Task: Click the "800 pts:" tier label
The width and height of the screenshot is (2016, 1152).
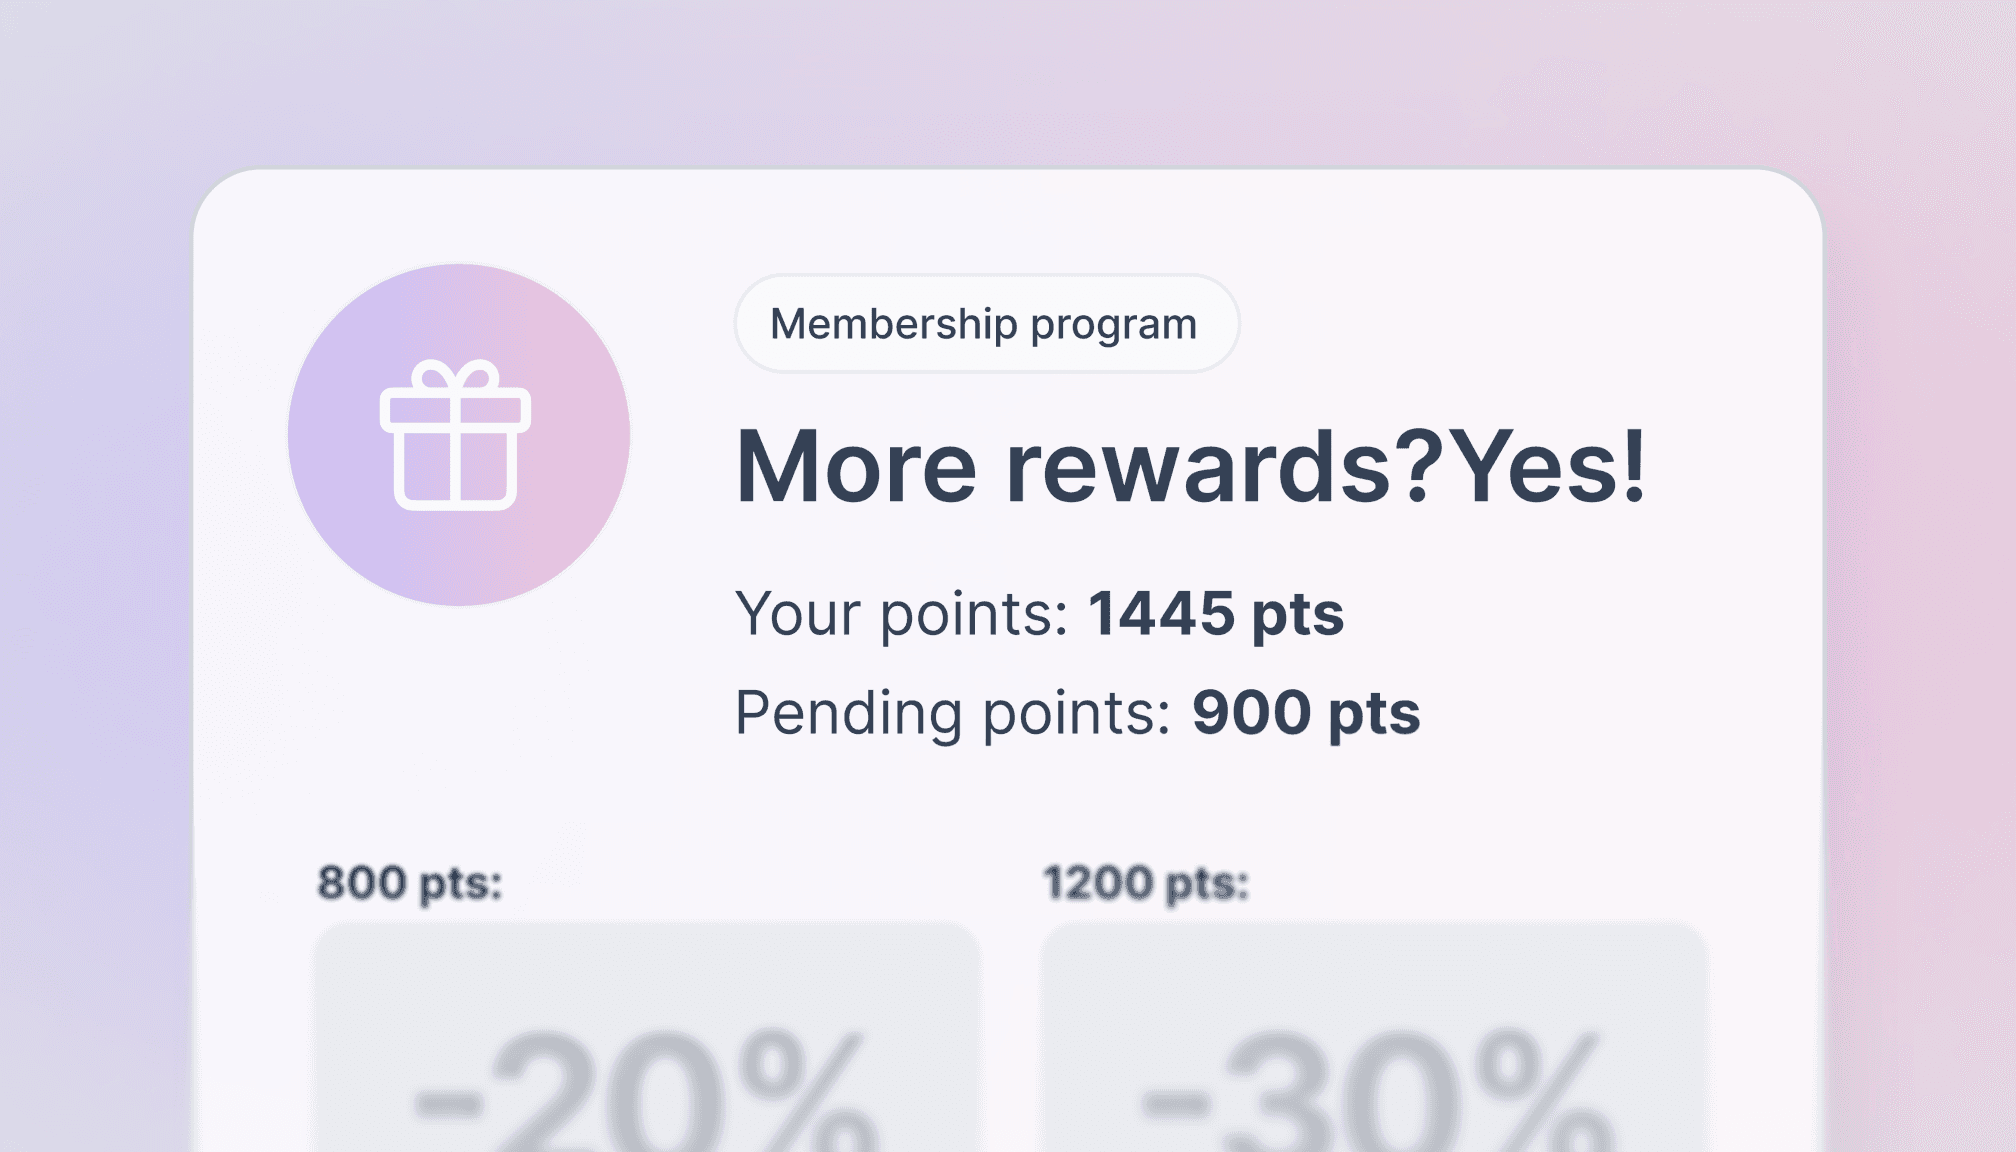Action: pos(410,883)
